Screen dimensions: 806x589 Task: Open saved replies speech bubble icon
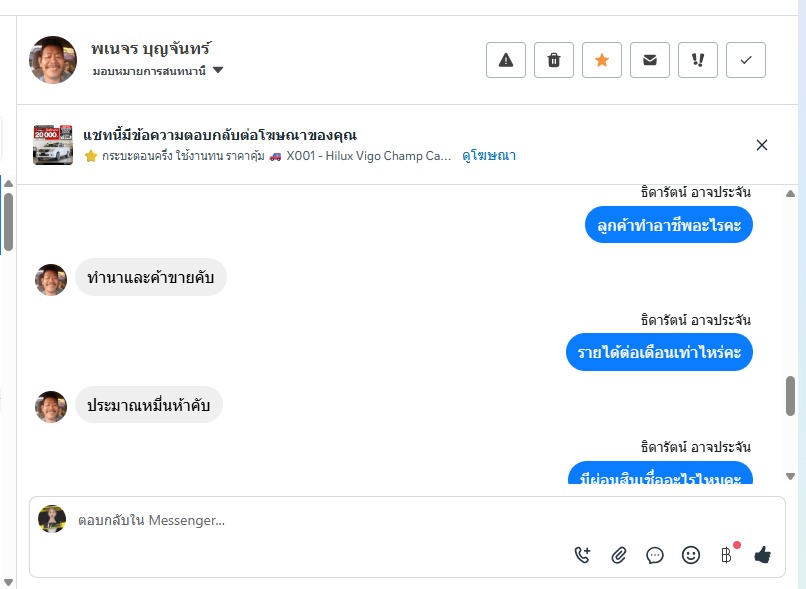click(655, 555)
